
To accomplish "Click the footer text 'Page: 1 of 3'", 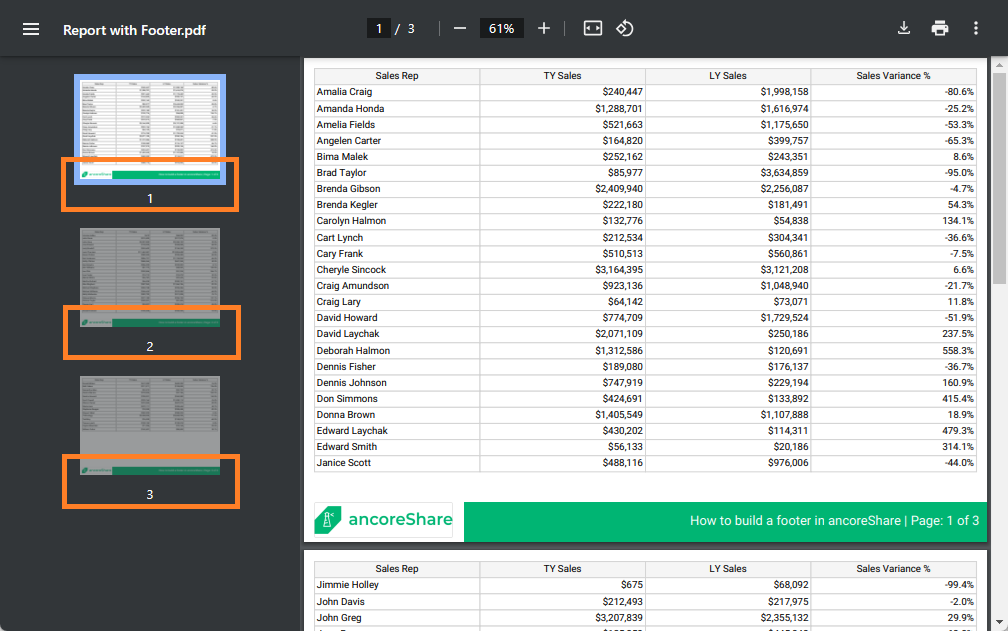I will tap(945, 520).
